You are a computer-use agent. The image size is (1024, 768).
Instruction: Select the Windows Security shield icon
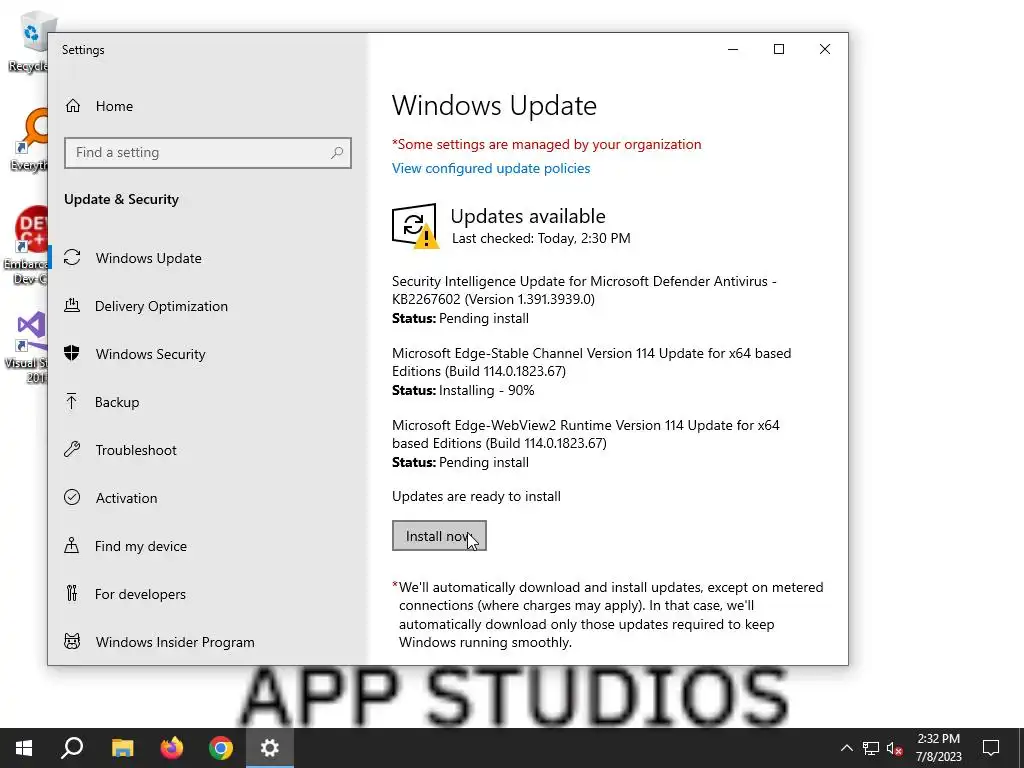72,353
